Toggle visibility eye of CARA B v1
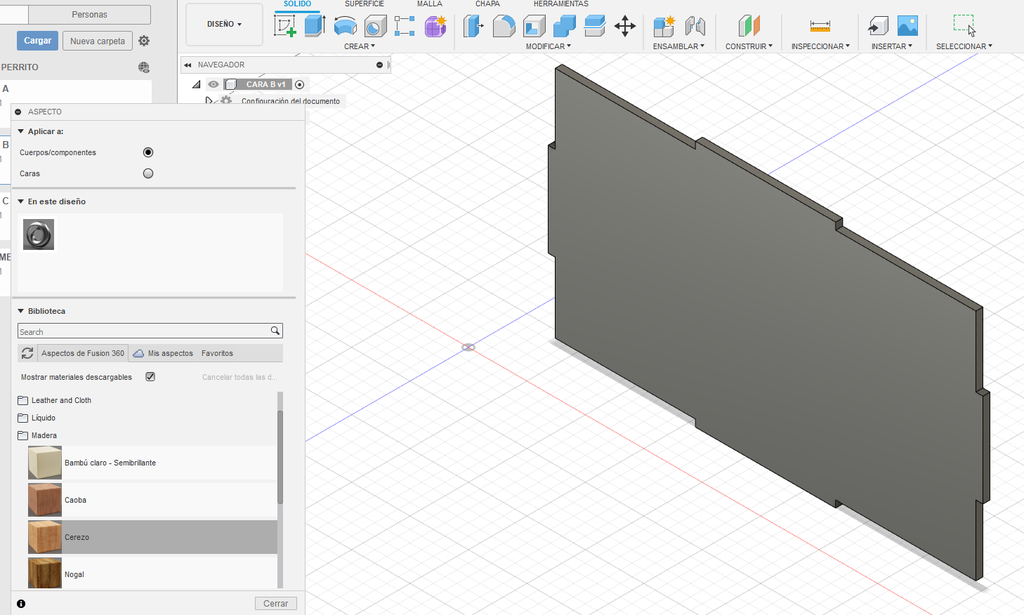 tap(213, 84)
